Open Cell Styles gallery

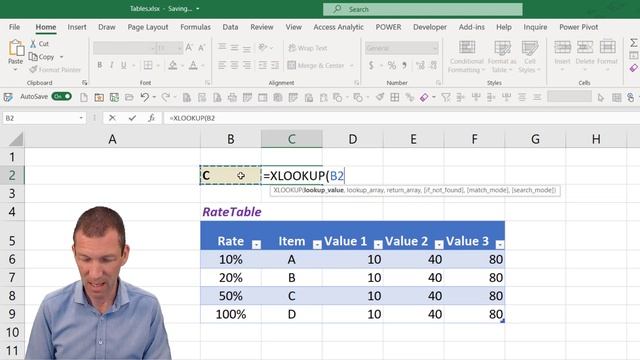click(529, 56)
